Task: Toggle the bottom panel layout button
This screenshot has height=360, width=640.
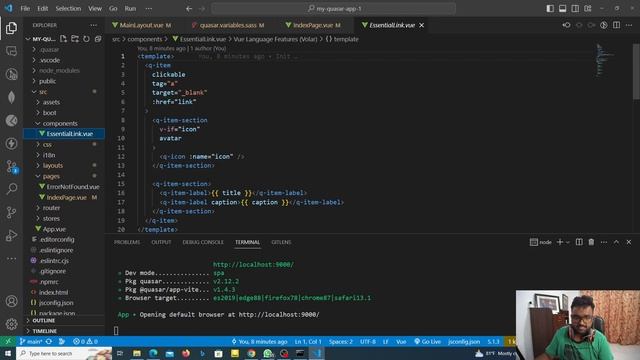Action: [x=562, y=9]
